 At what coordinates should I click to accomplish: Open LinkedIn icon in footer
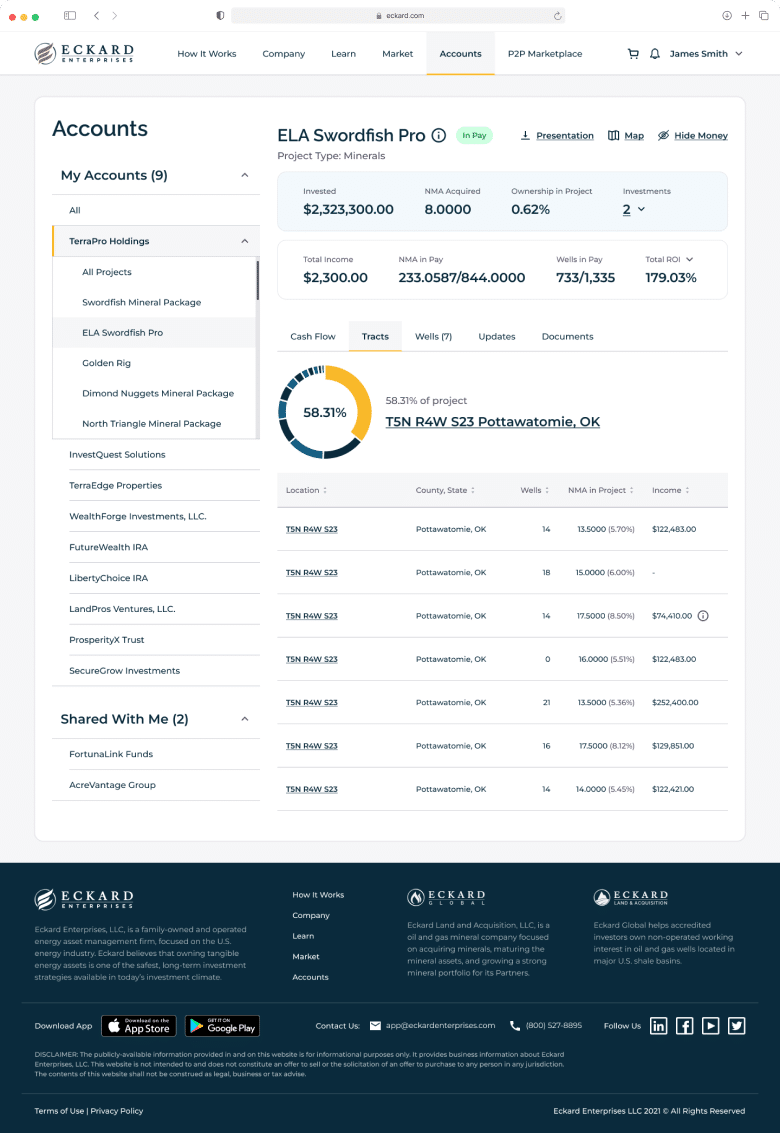point(659,1025)
